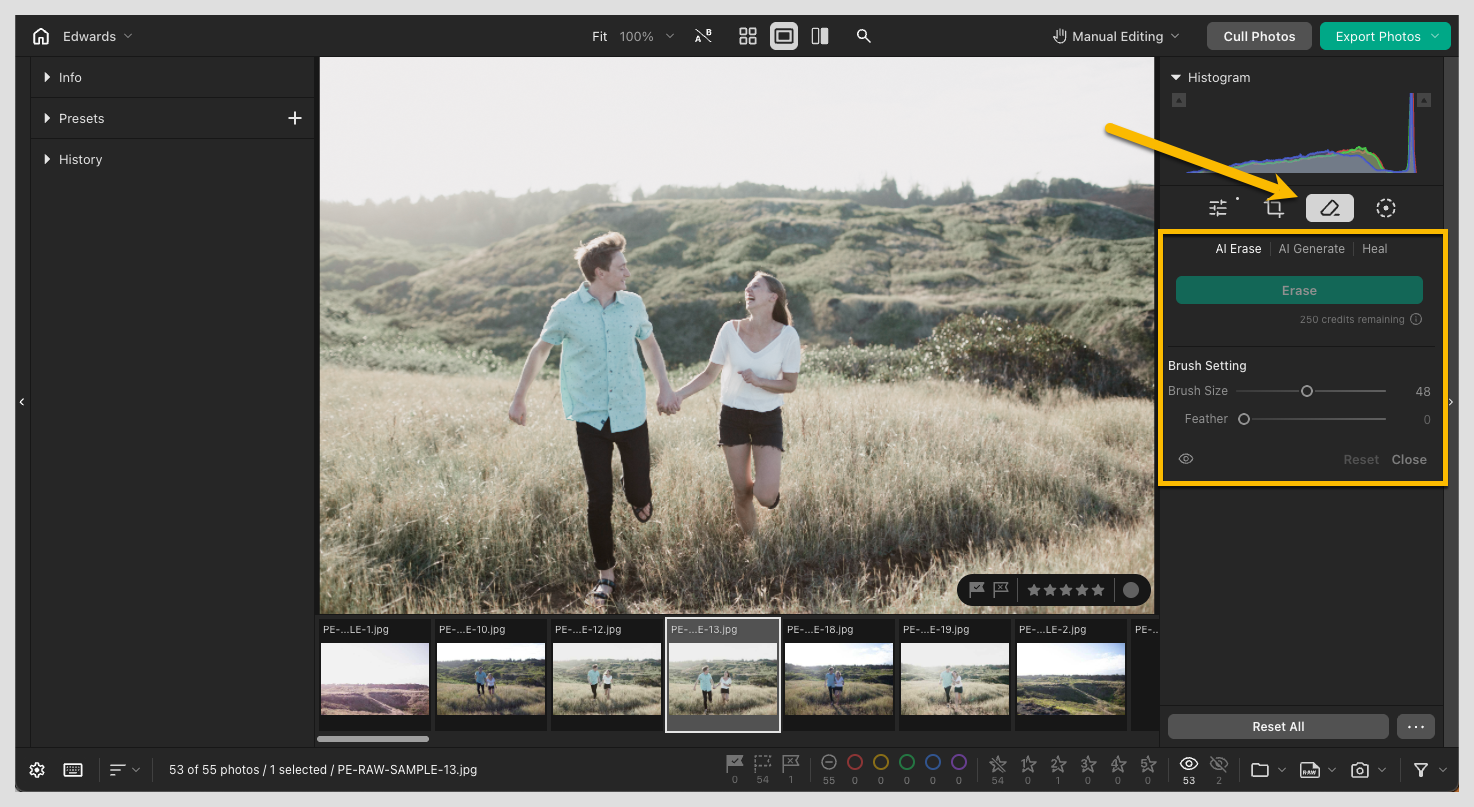This screenshot has width=1474, height=807.
Task: Toggle erase mask visibility eye
Action: tap(1186, 459)
